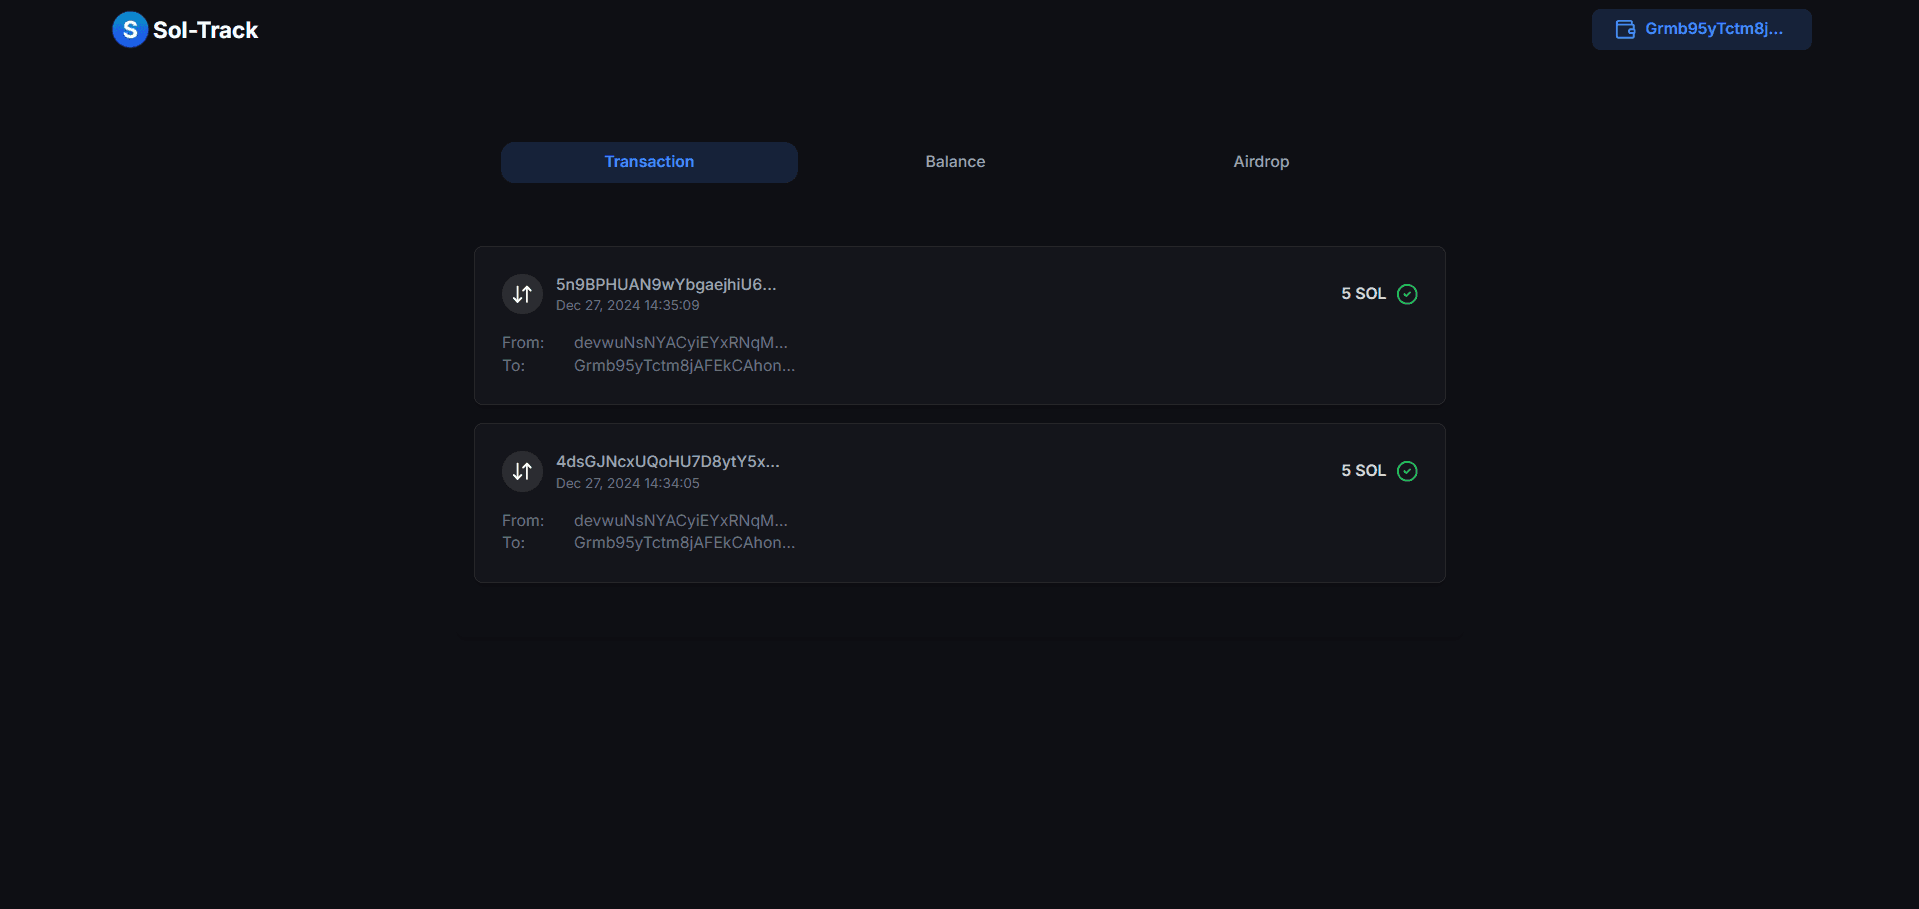Click the up-down arrow icon inside the top transaction circle

pyautogui.click(x=522, y=293)
